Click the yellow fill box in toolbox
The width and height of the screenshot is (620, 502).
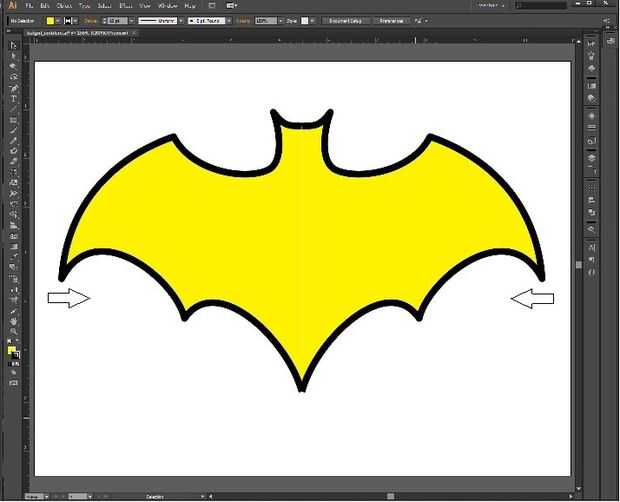pos(11,350)
